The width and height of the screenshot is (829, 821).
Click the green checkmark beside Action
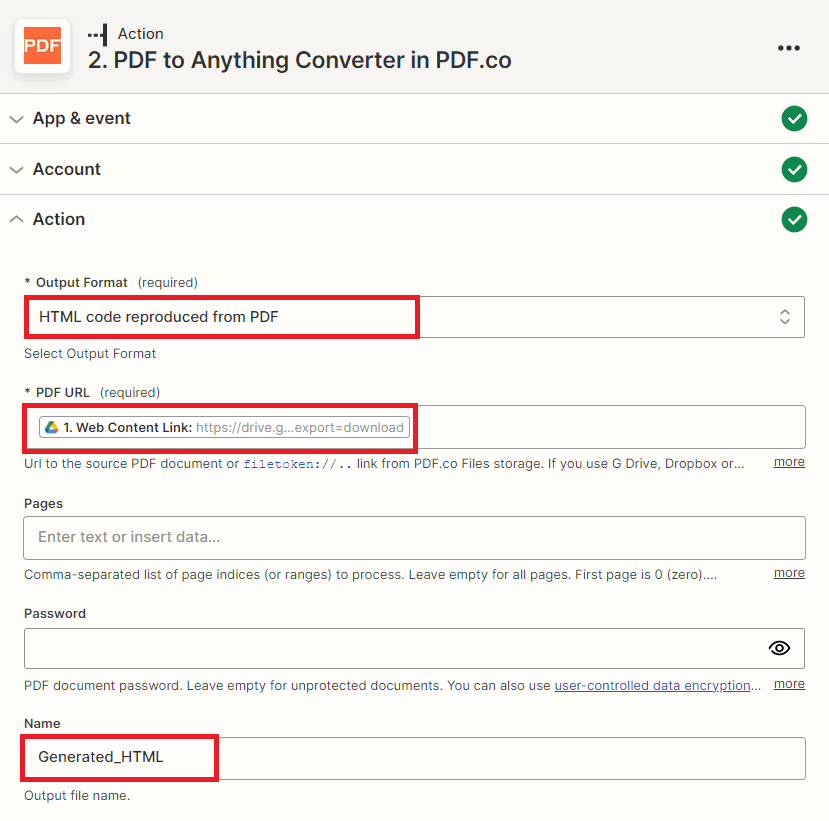click(794, 219)
